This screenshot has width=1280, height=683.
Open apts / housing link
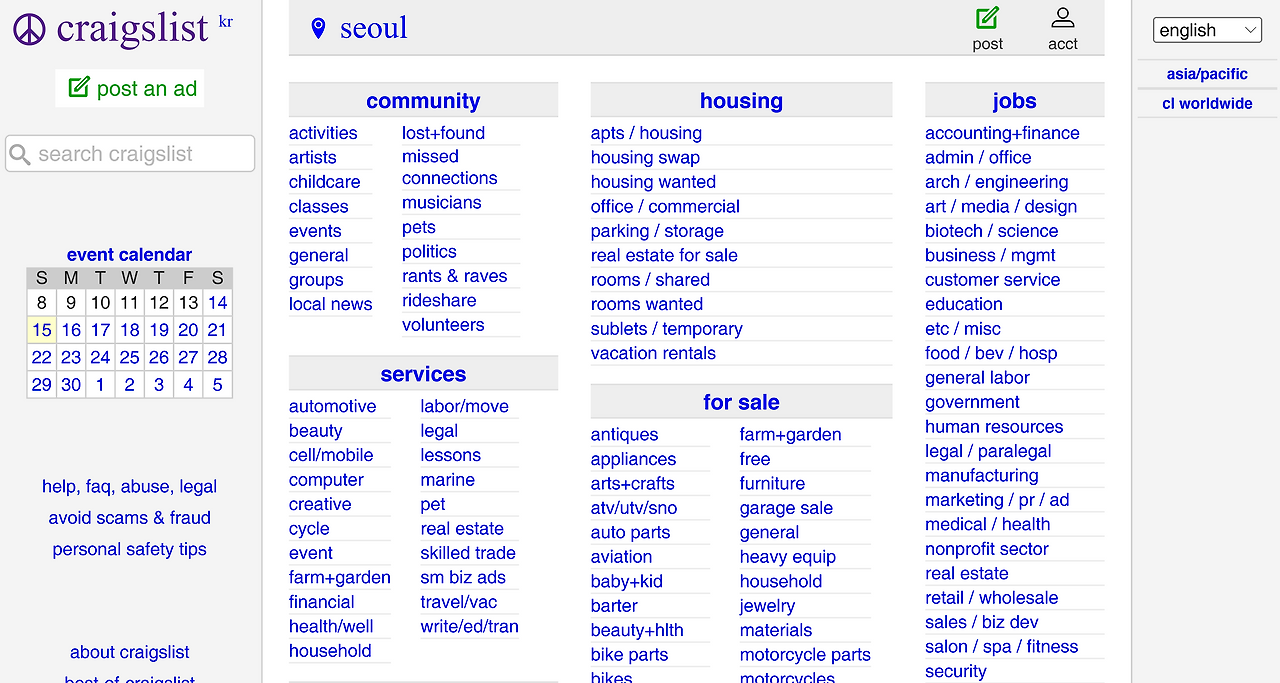coord(646,133)
